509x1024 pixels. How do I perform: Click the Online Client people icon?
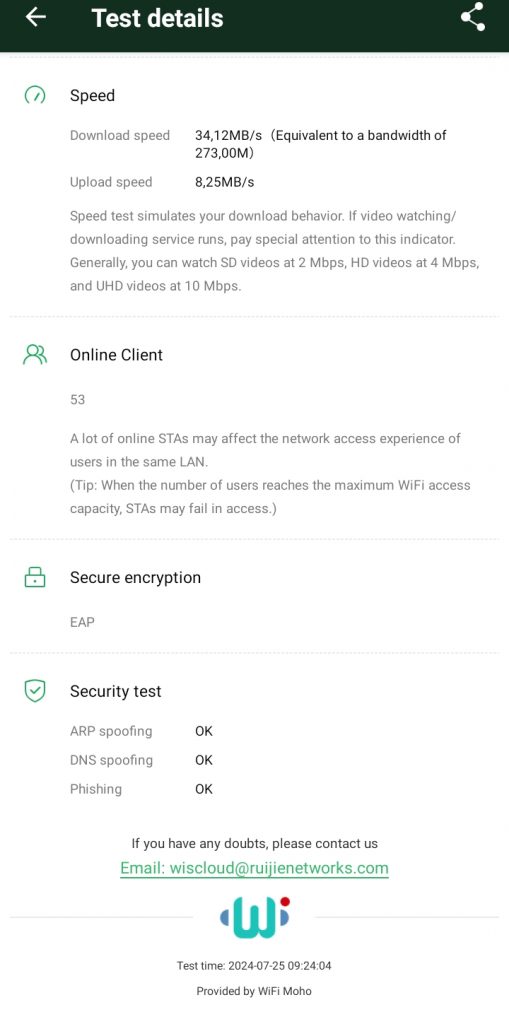pyautogui.click(x=35, y=355)
